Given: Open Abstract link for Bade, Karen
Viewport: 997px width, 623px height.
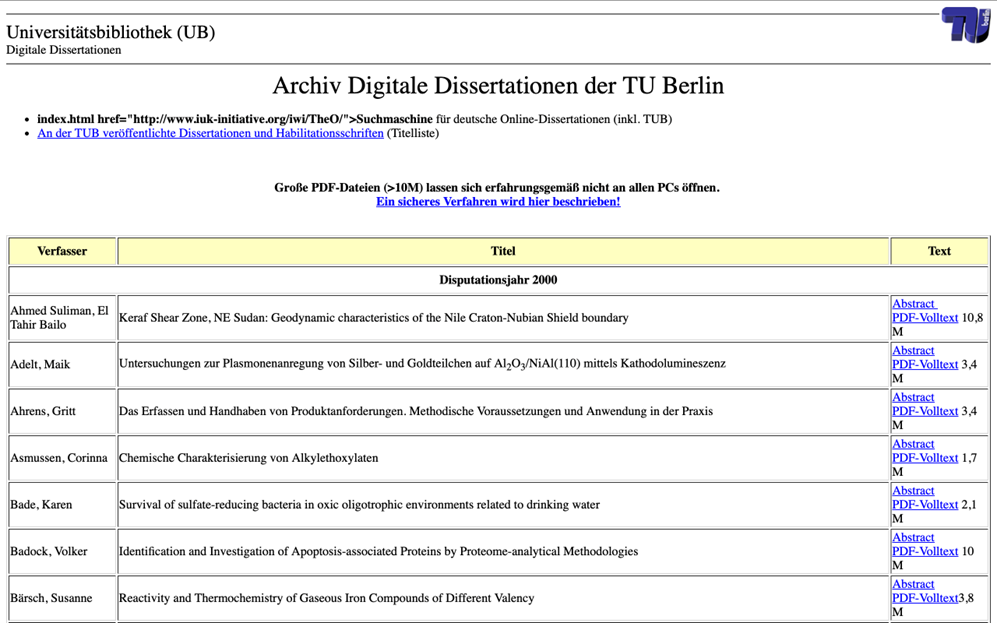Looking at the screenshot, I should coord(913,491).
